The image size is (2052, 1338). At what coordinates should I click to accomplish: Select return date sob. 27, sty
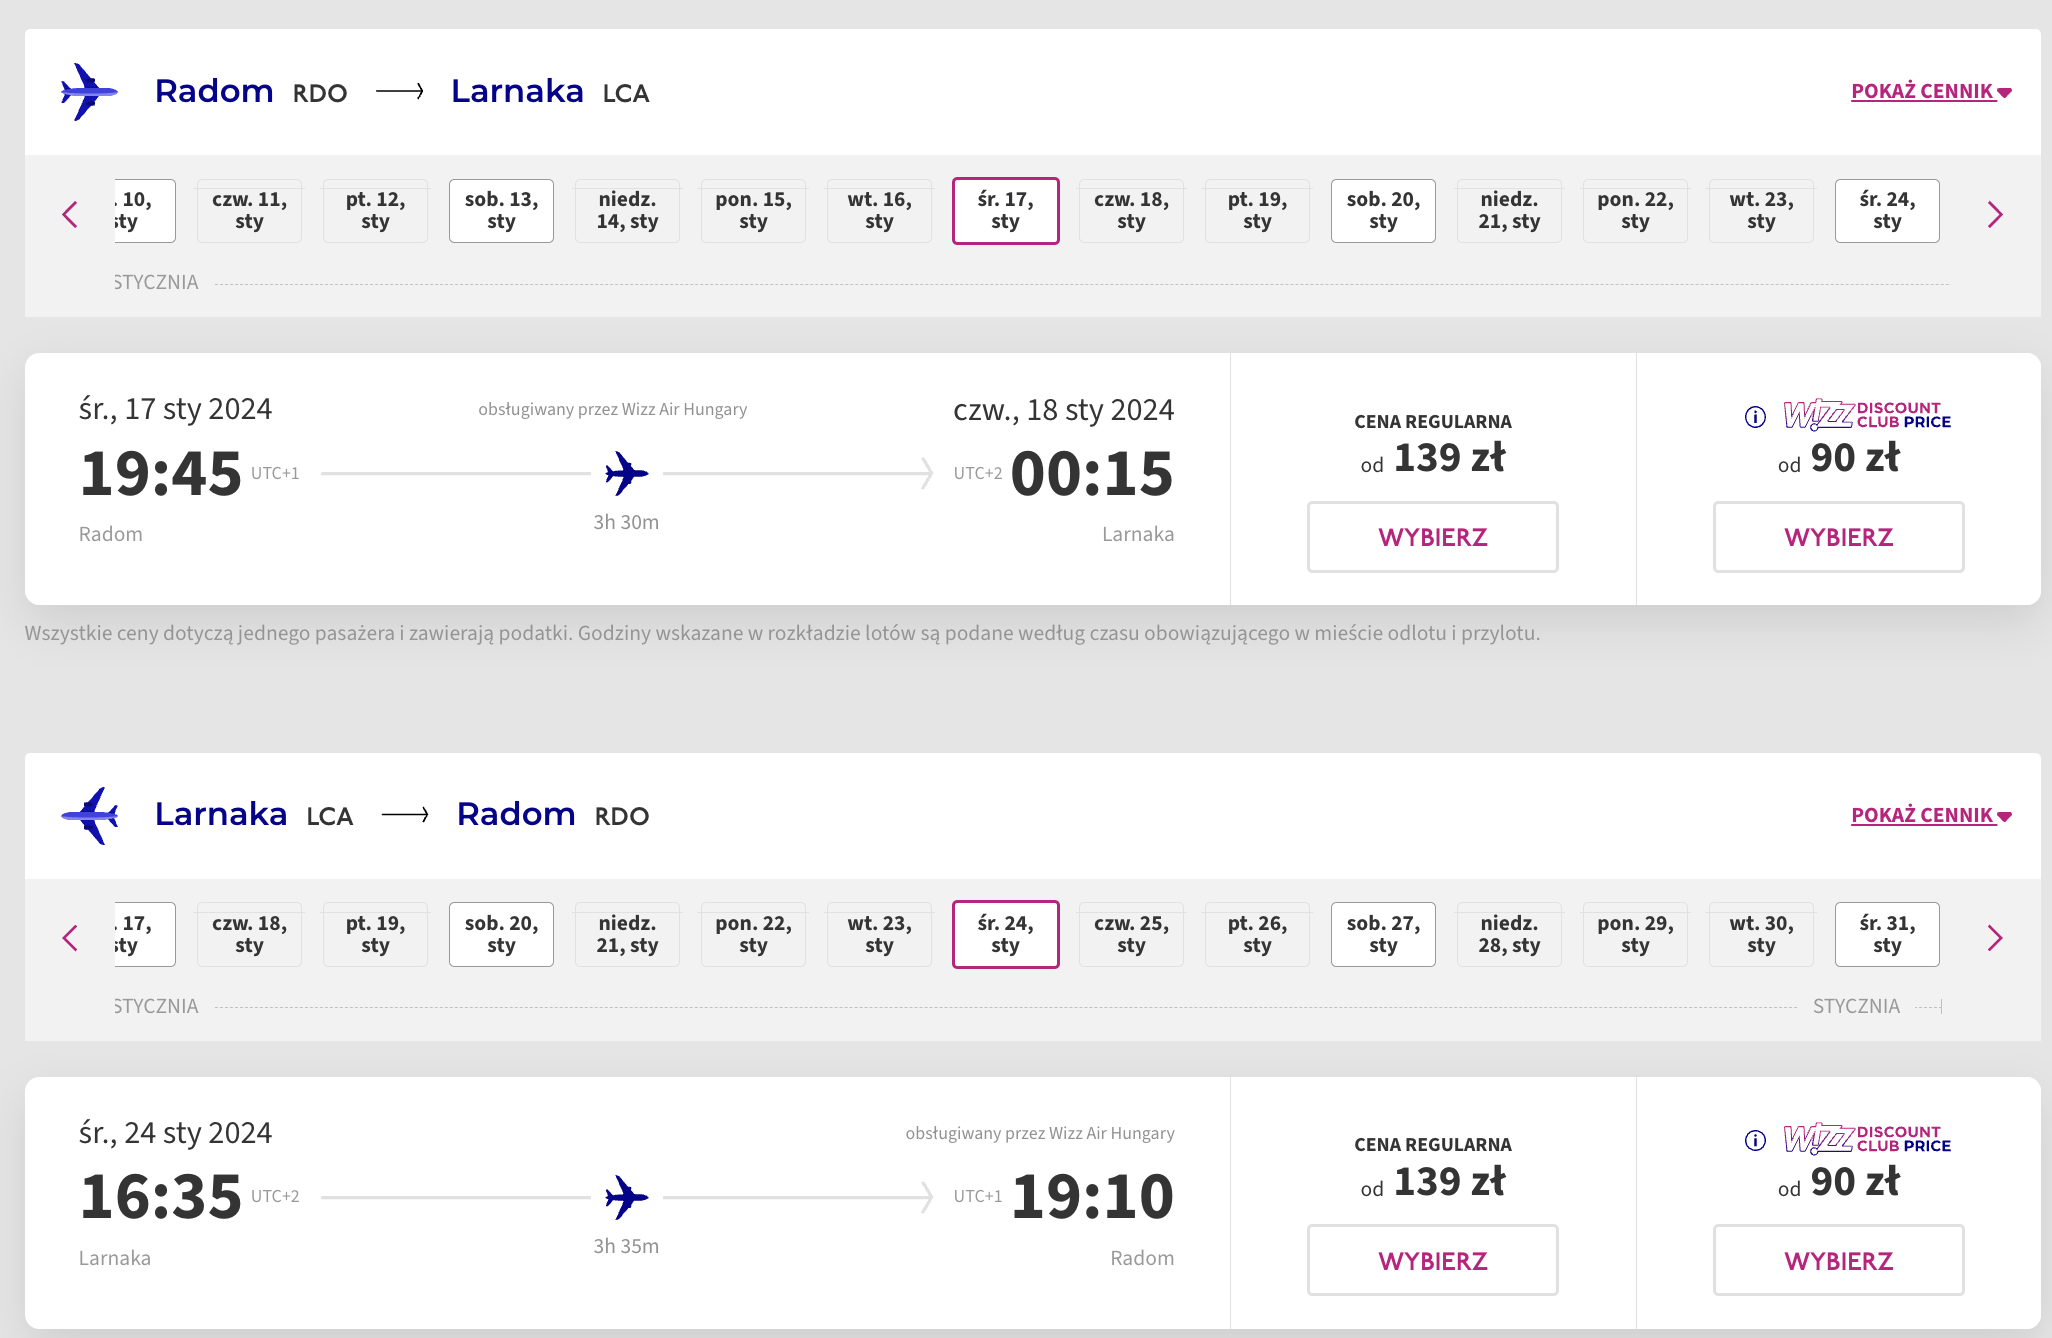pyautogui.click(x=1383, y=934)
